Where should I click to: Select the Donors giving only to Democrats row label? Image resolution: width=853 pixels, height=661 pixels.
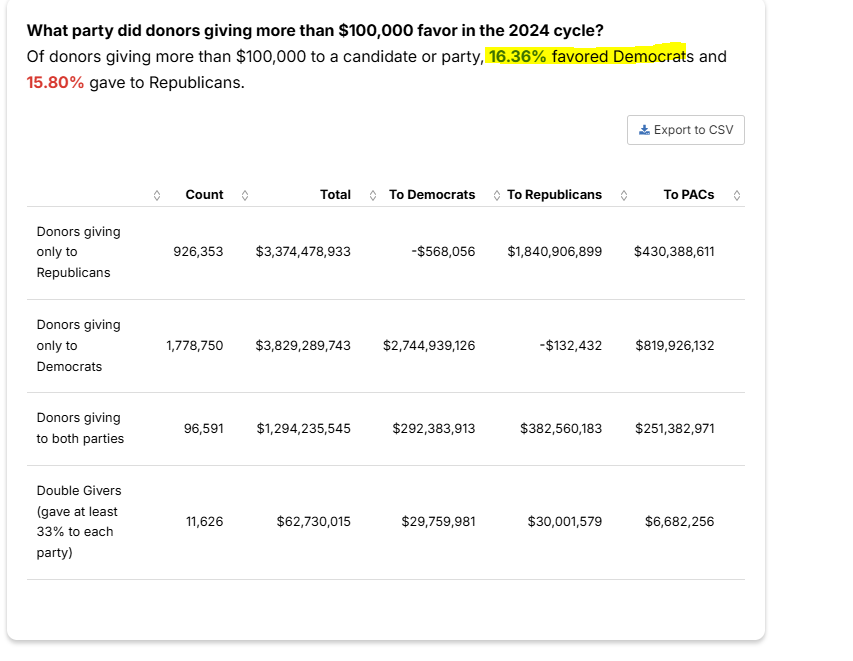78,345
